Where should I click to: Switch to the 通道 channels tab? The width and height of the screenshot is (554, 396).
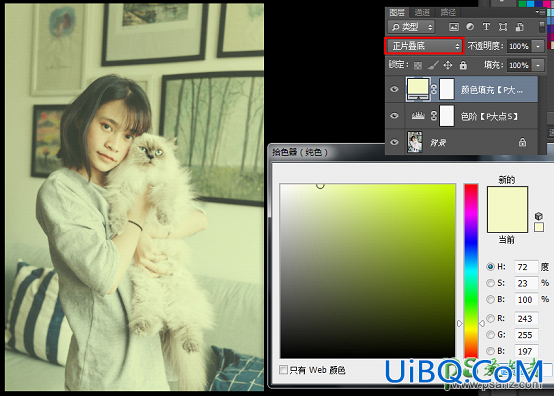coord(422,13)
